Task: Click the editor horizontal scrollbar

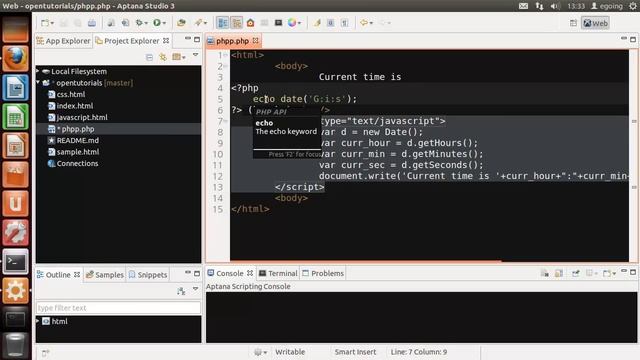Action: (x=365, y=261)
